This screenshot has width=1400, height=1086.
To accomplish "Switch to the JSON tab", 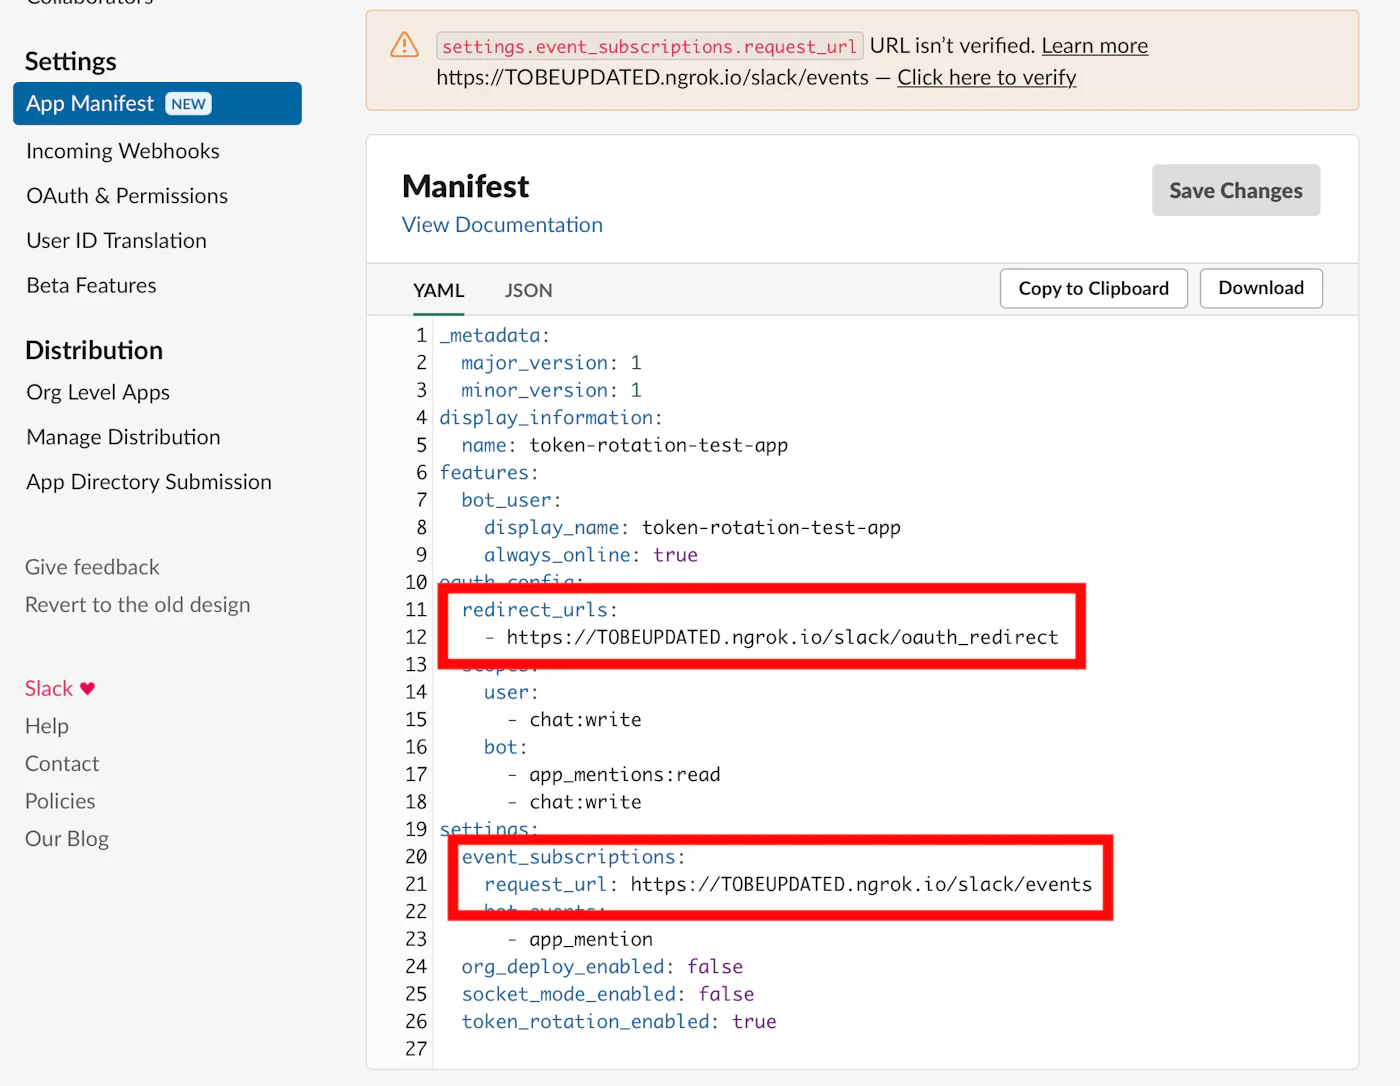I will (528, 291).
